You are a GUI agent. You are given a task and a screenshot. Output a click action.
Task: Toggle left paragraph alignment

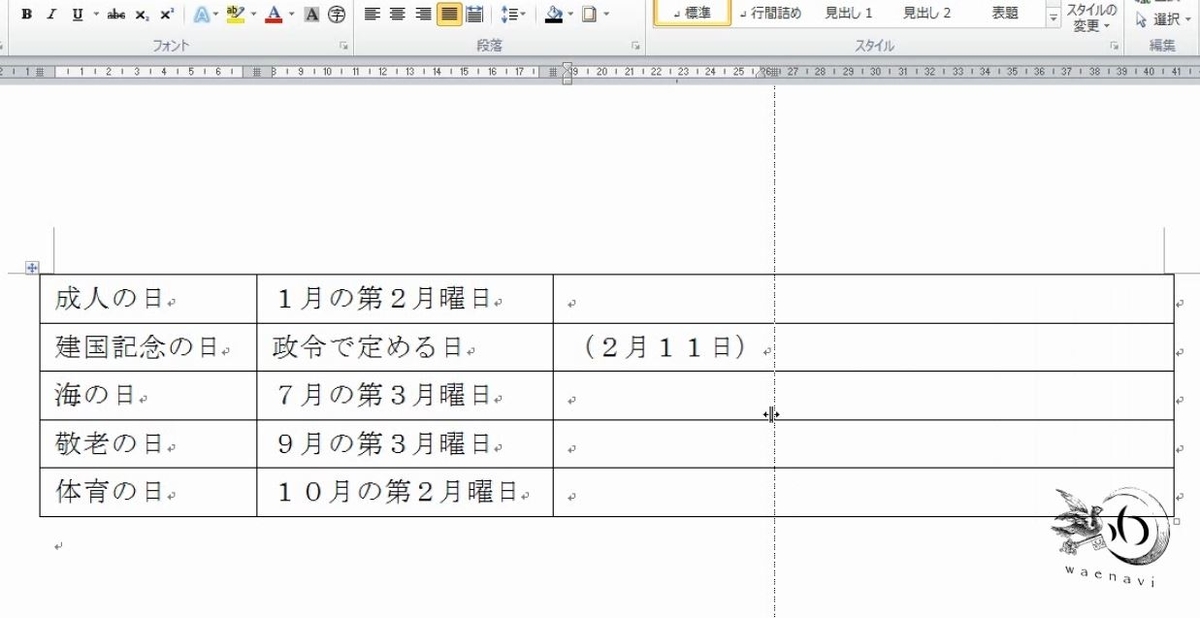372,13
